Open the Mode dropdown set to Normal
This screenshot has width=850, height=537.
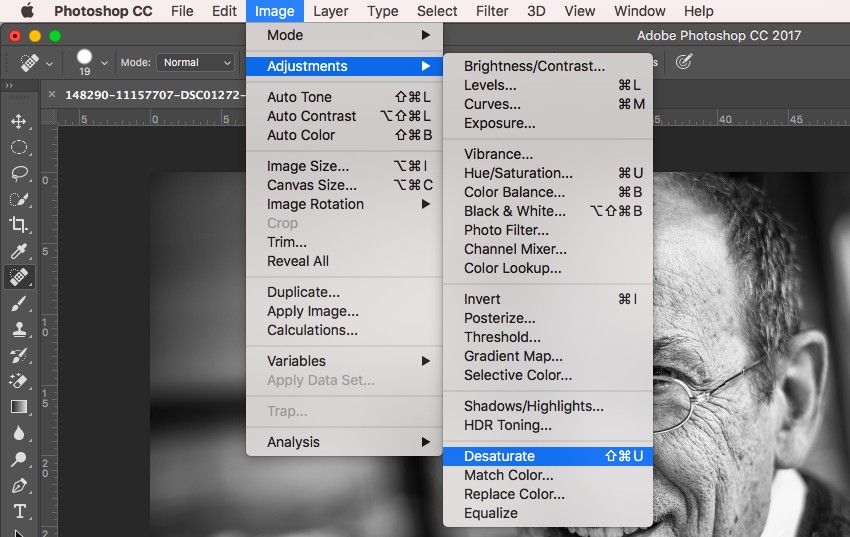click(196, 62)
